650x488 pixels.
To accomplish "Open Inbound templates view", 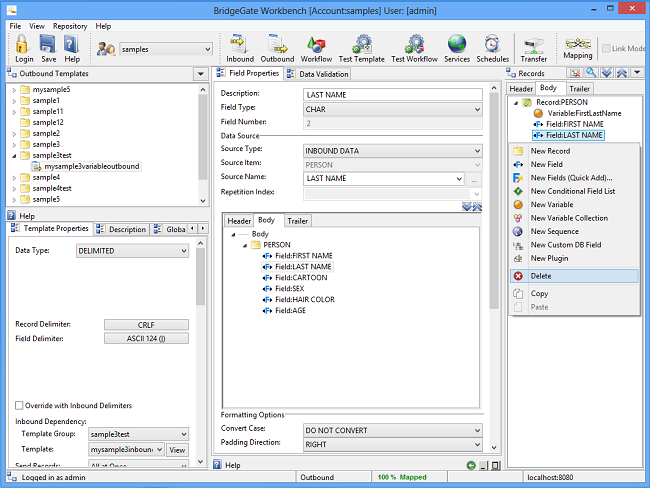I will pyautogui.click(x=240, y=49).
